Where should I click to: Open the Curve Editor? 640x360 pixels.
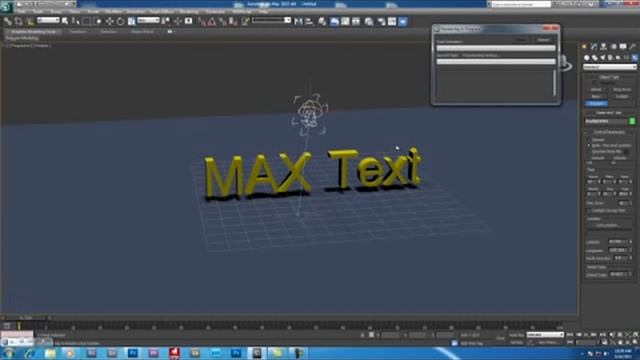click(345, 21)
